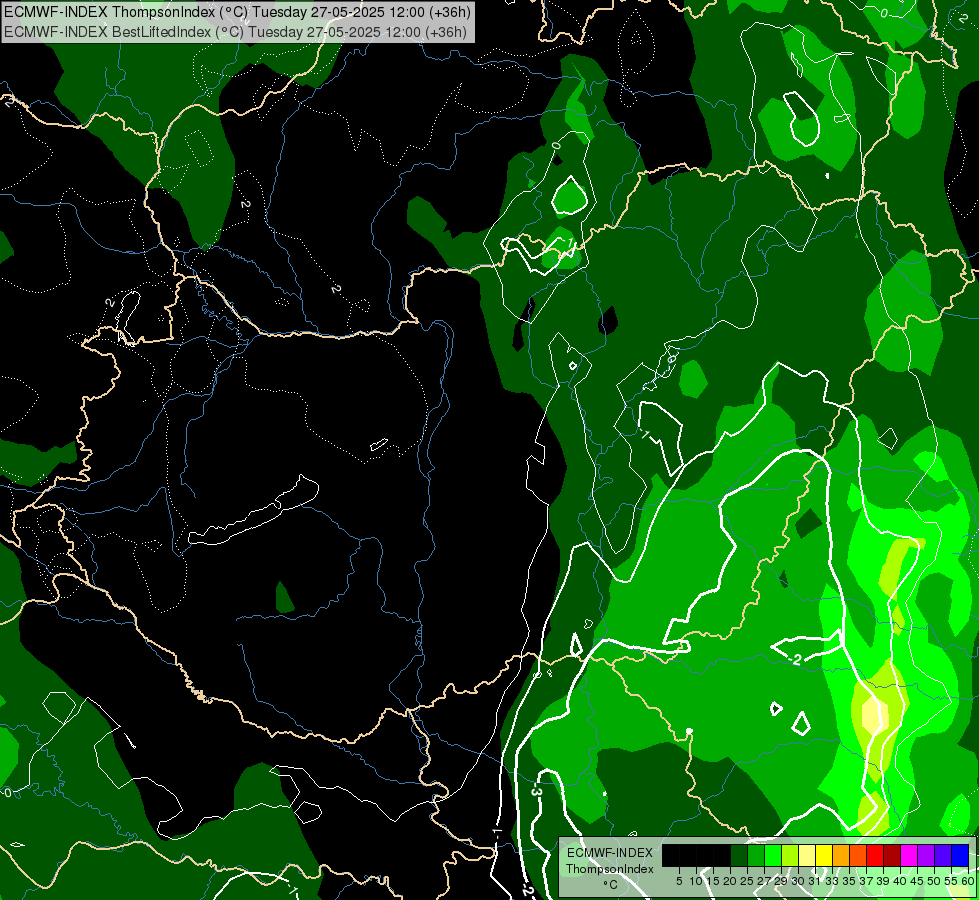Image resolution: width=979 pixels, height=900 pixels.
Task: Select the purple 45-50 legend swatch
Action: pyautogui.click(x=926, y=855)
